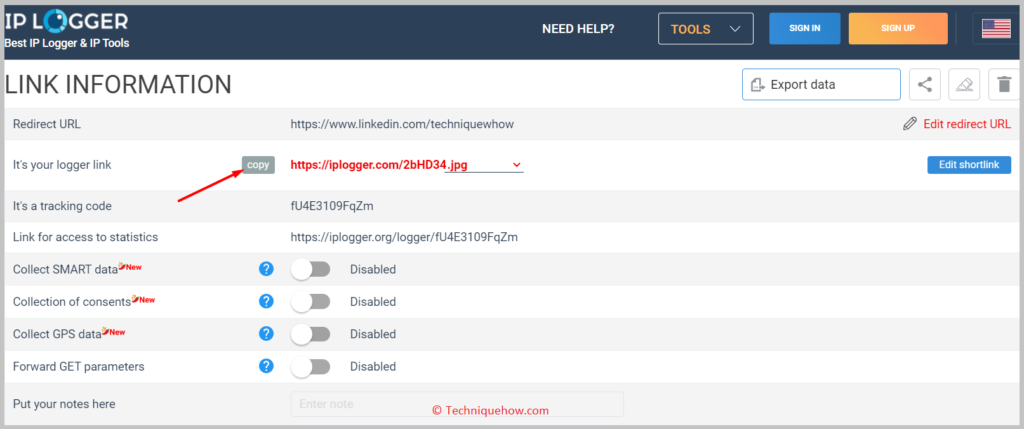The height and width of the screenshot is (429, 1024).
Task: Click the trash delete icon
Action: [1004, 84]
